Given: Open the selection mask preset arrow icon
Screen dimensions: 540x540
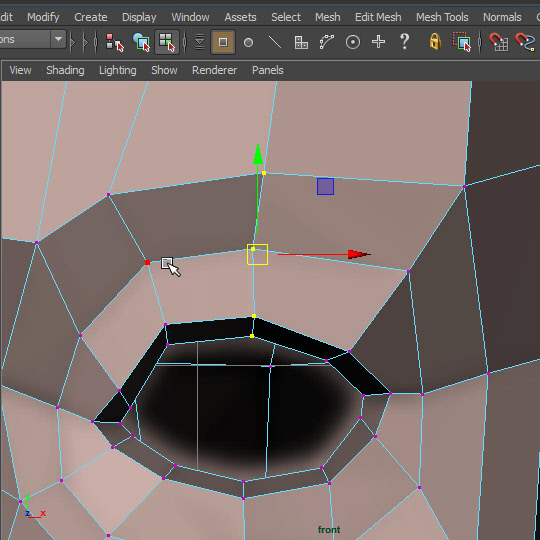Looking at the screenshot, I should [x=199, y=42].
